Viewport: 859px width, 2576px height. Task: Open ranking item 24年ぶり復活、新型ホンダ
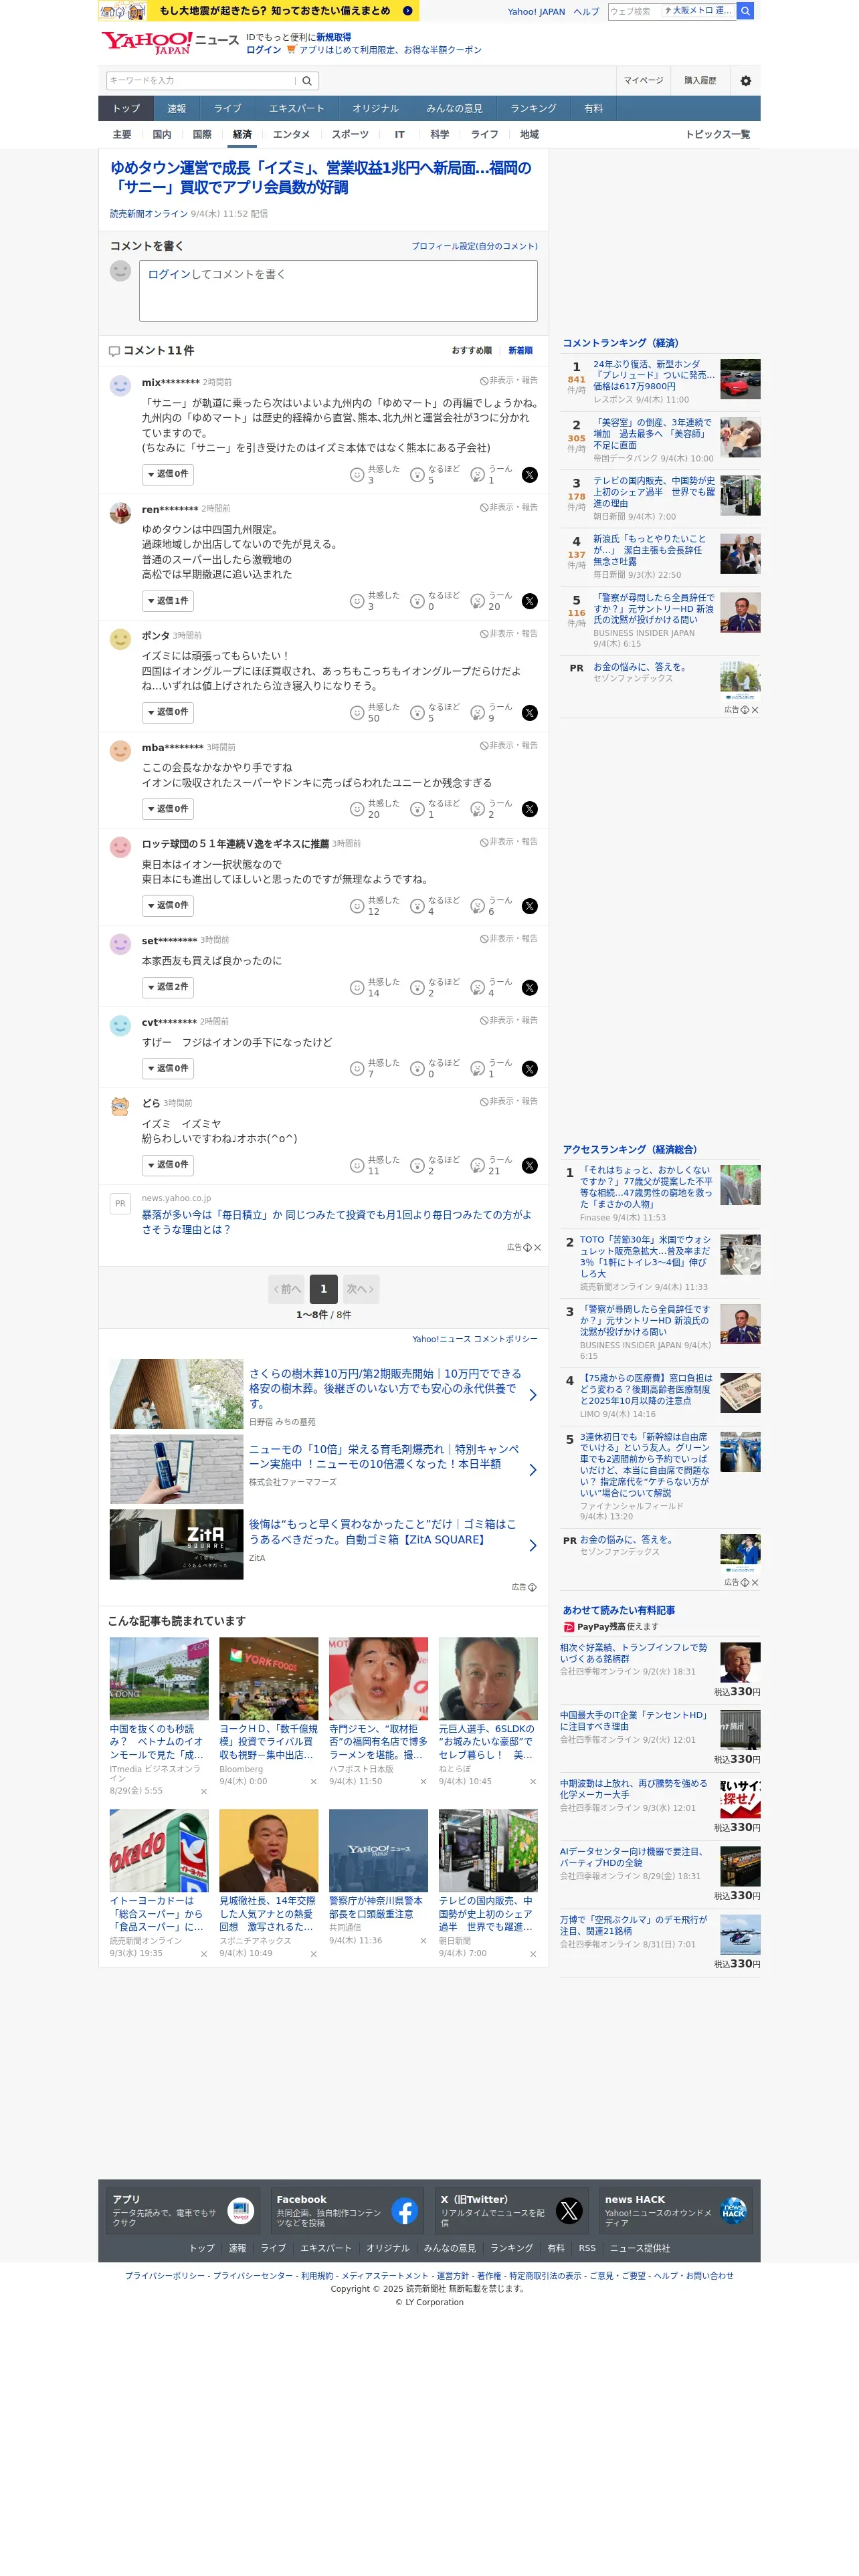(653, 376)
